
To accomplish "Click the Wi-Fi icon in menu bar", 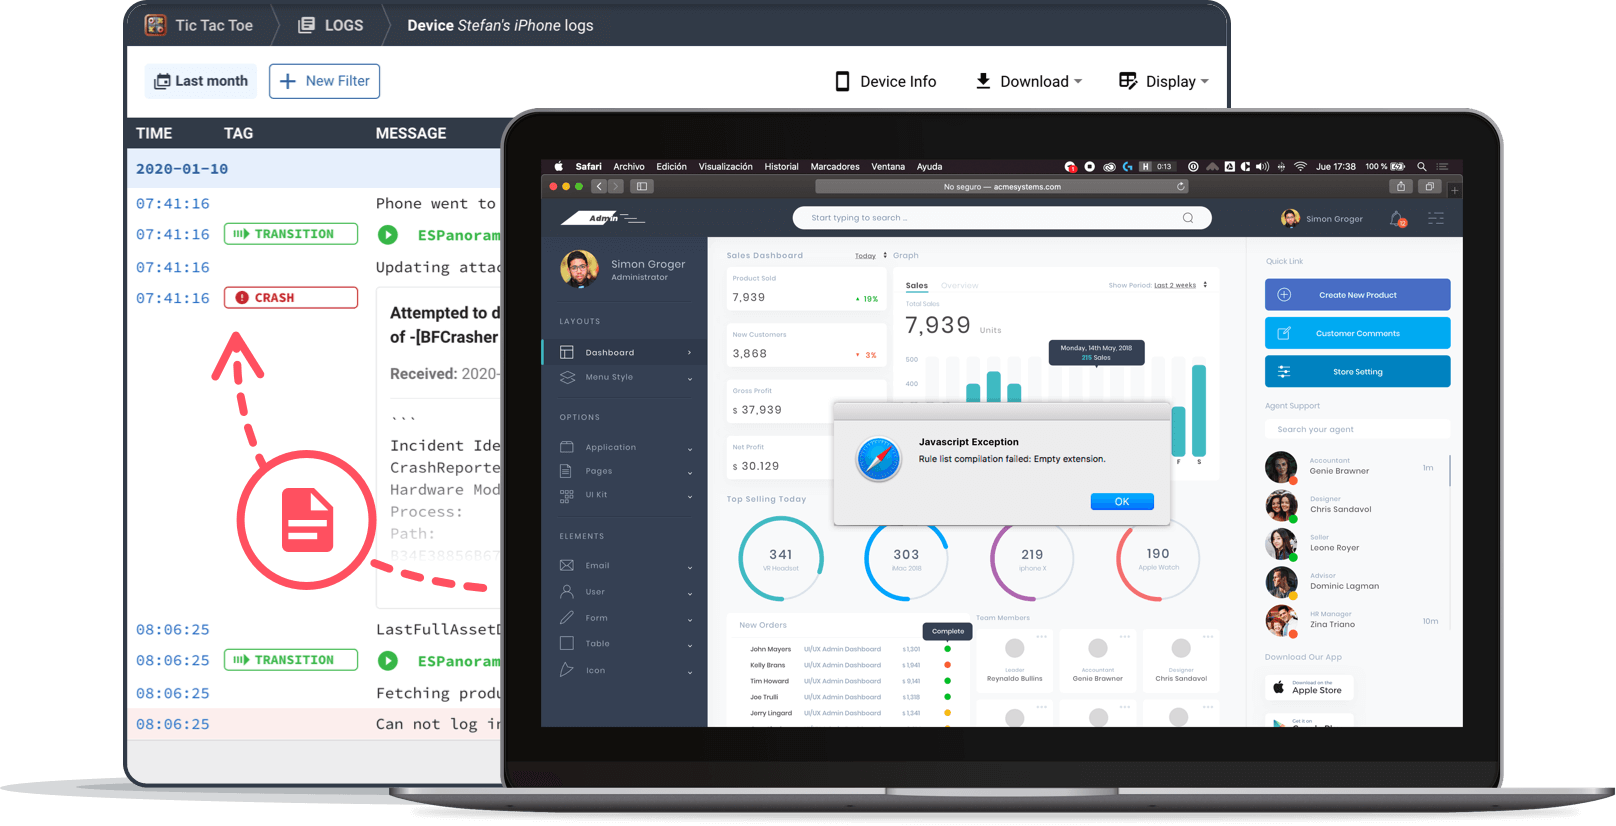I will (x=1300, y=167).
